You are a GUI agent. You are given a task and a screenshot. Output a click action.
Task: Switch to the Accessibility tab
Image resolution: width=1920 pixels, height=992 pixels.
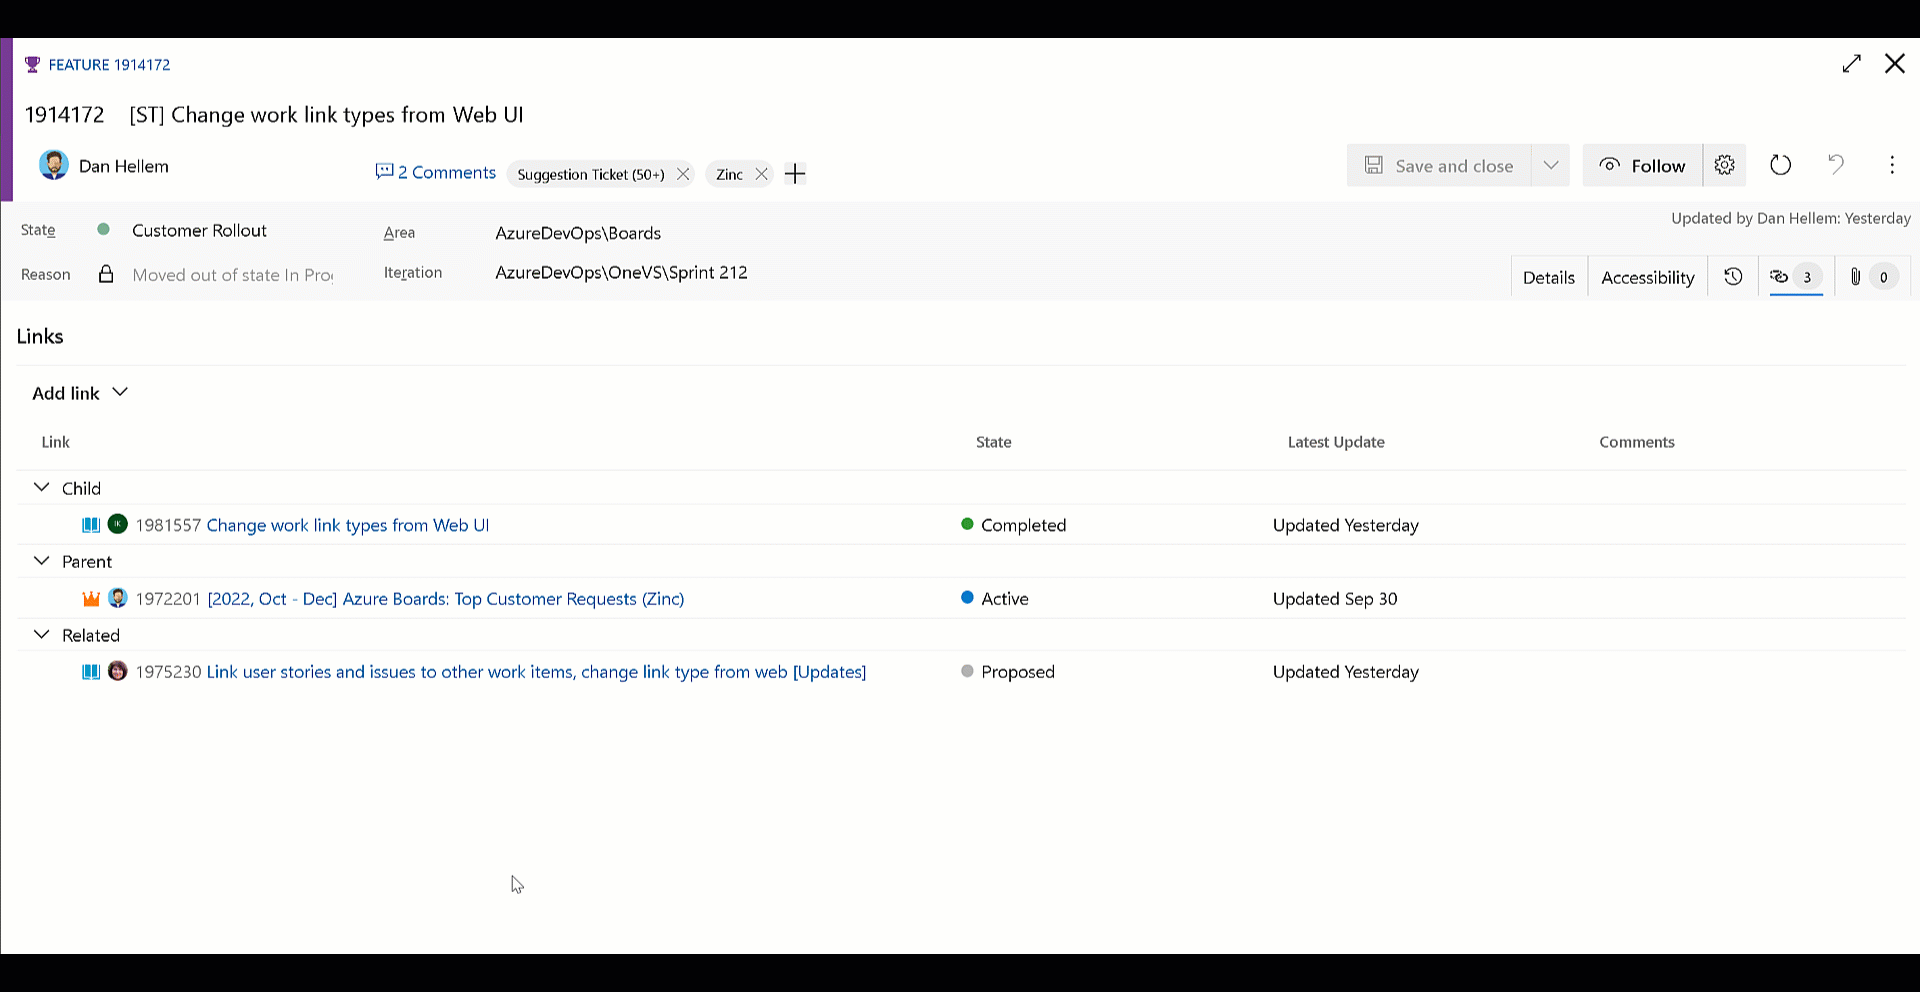pos(1647,276)
